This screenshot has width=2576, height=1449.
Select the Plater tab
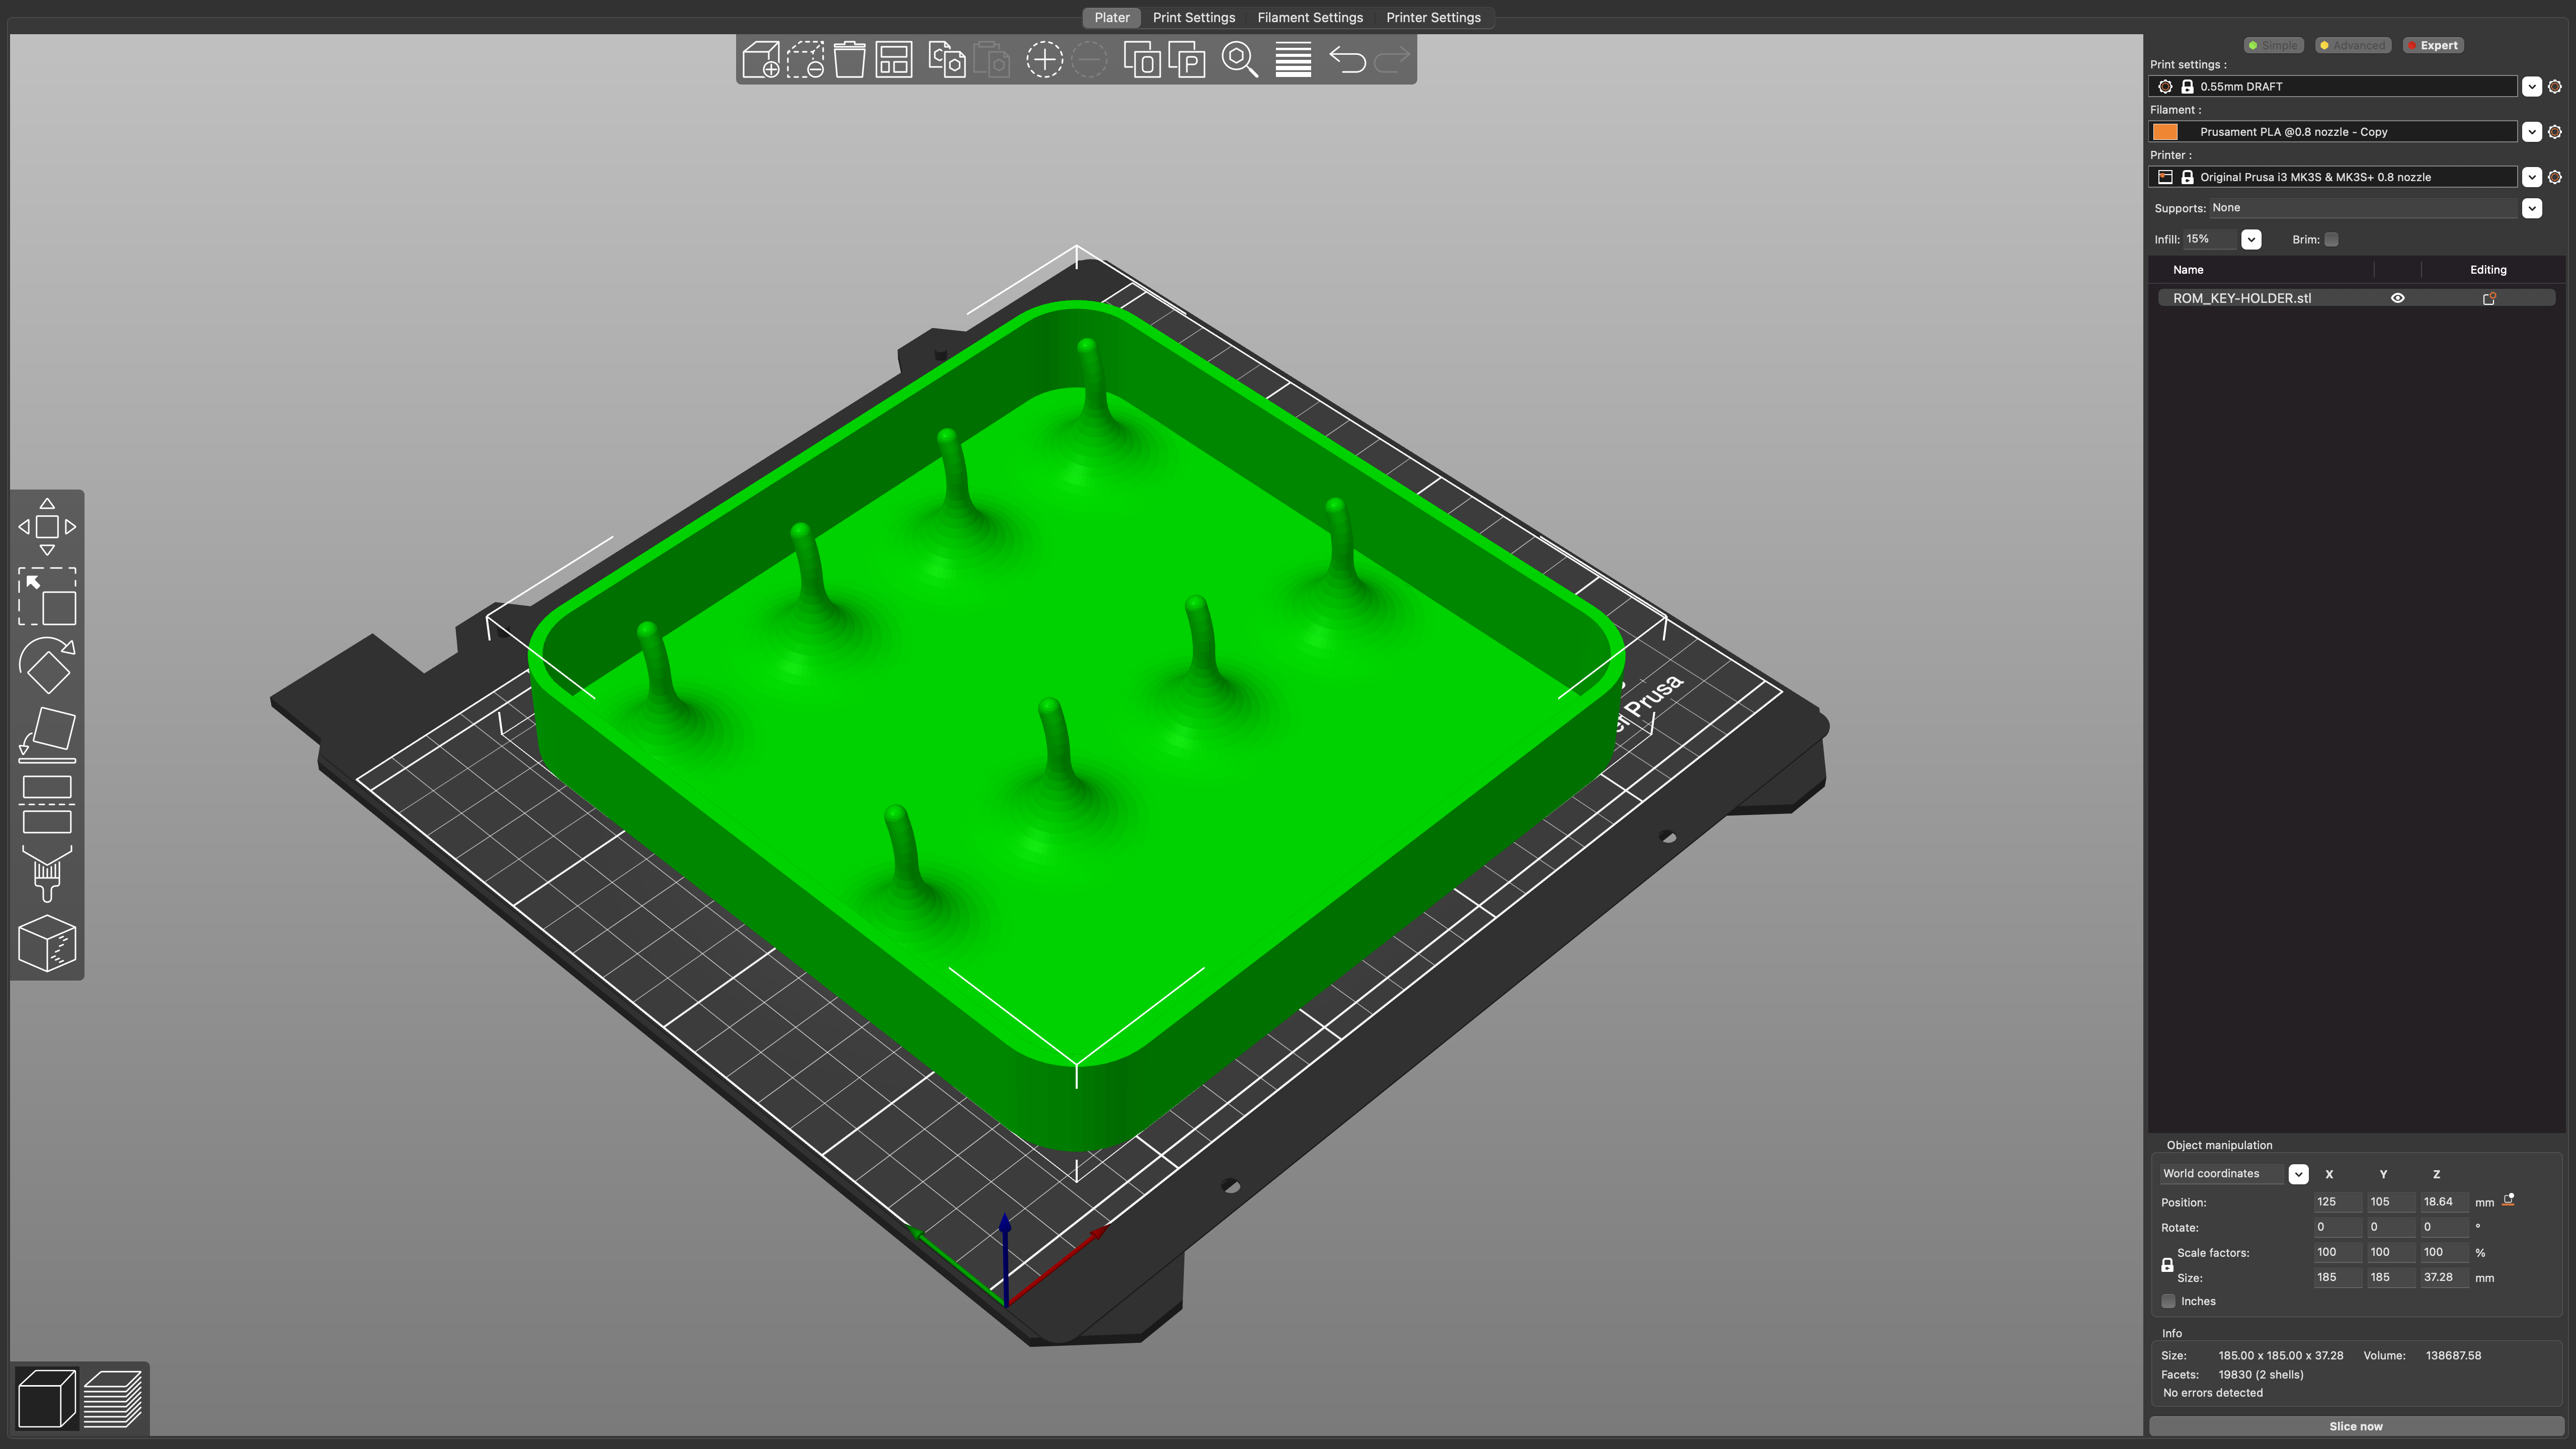(1111, 17)
